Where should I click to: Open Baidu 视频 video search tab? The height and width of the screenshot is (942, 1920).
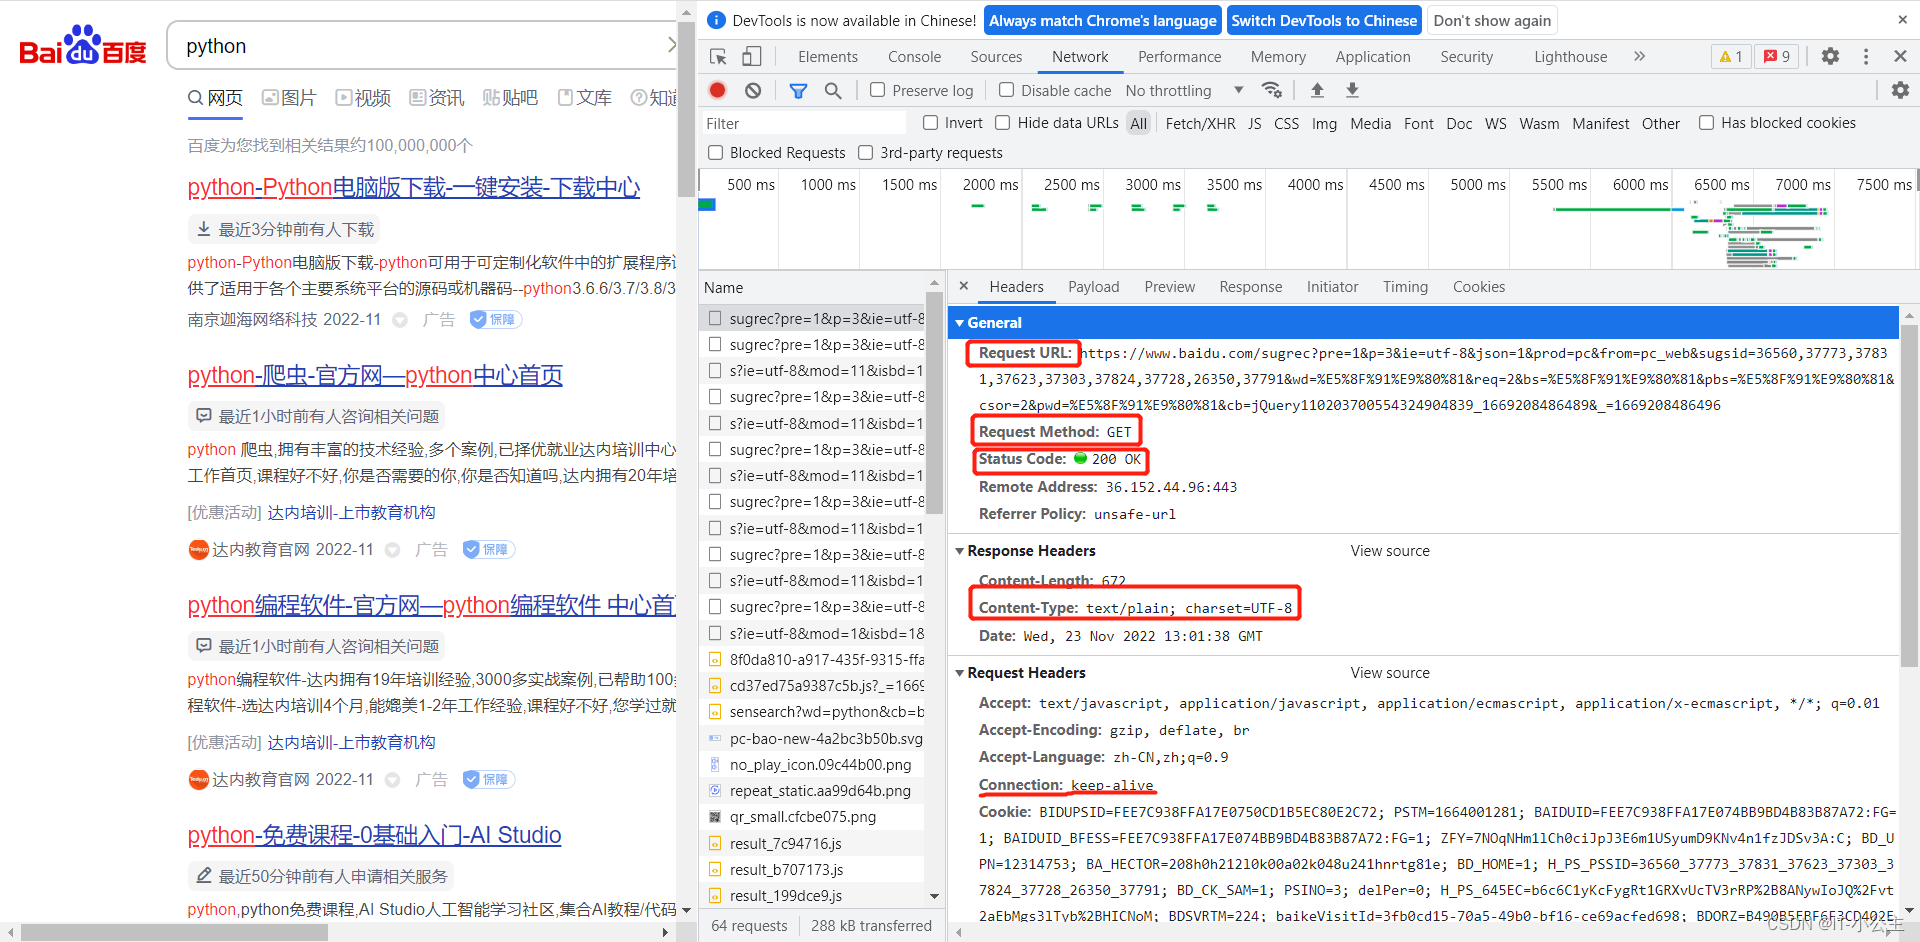click(363, 98)
